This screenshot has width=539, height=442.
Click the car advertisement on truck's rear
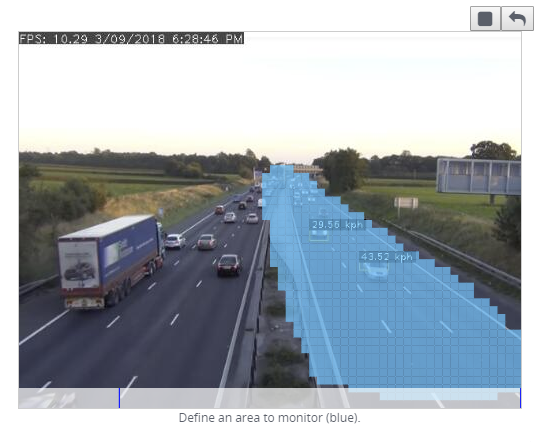(x=79, y=264)
